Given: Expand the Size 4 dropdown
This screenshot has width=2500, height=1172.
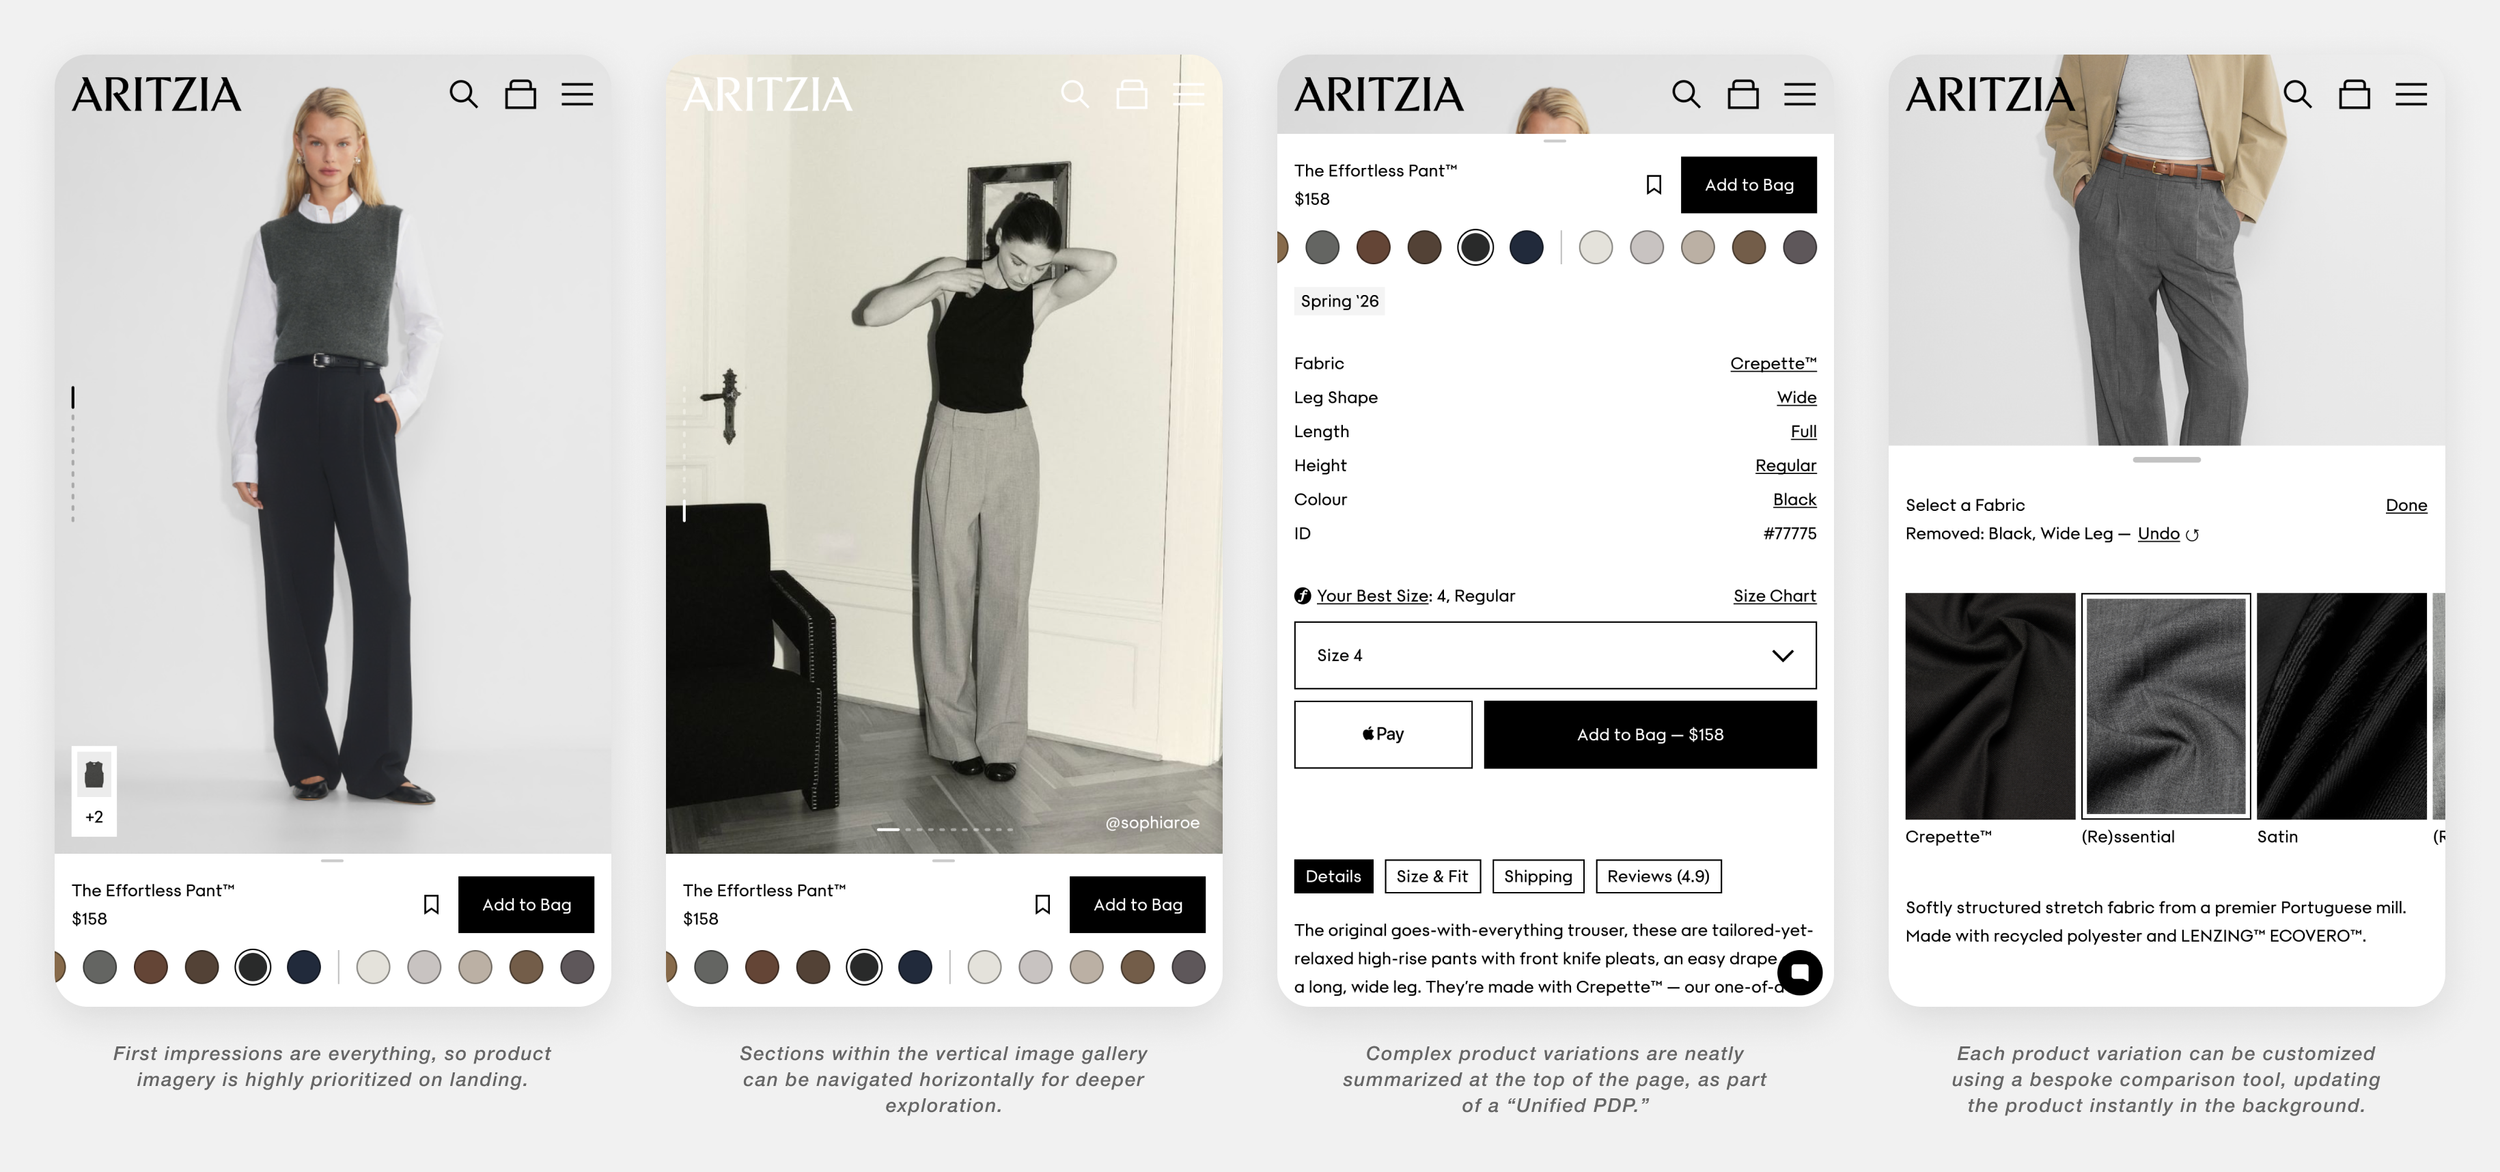Looking at the screenshot, I should (1555, 655).
